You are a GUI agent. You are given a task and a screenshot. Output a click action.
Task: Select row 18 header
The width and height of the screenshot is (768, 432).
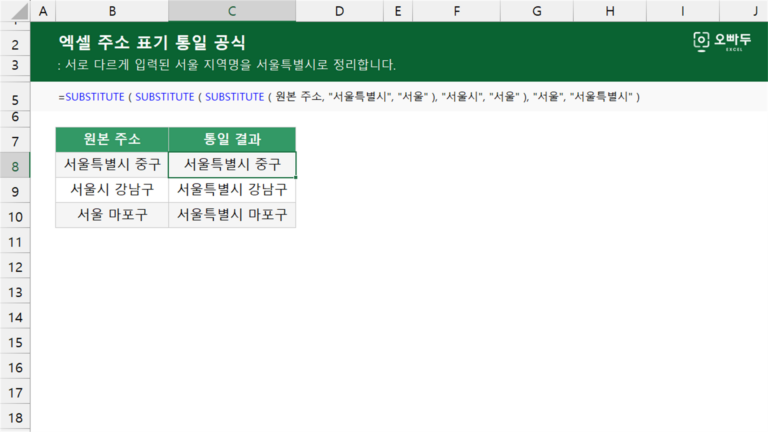click(15, 418)
